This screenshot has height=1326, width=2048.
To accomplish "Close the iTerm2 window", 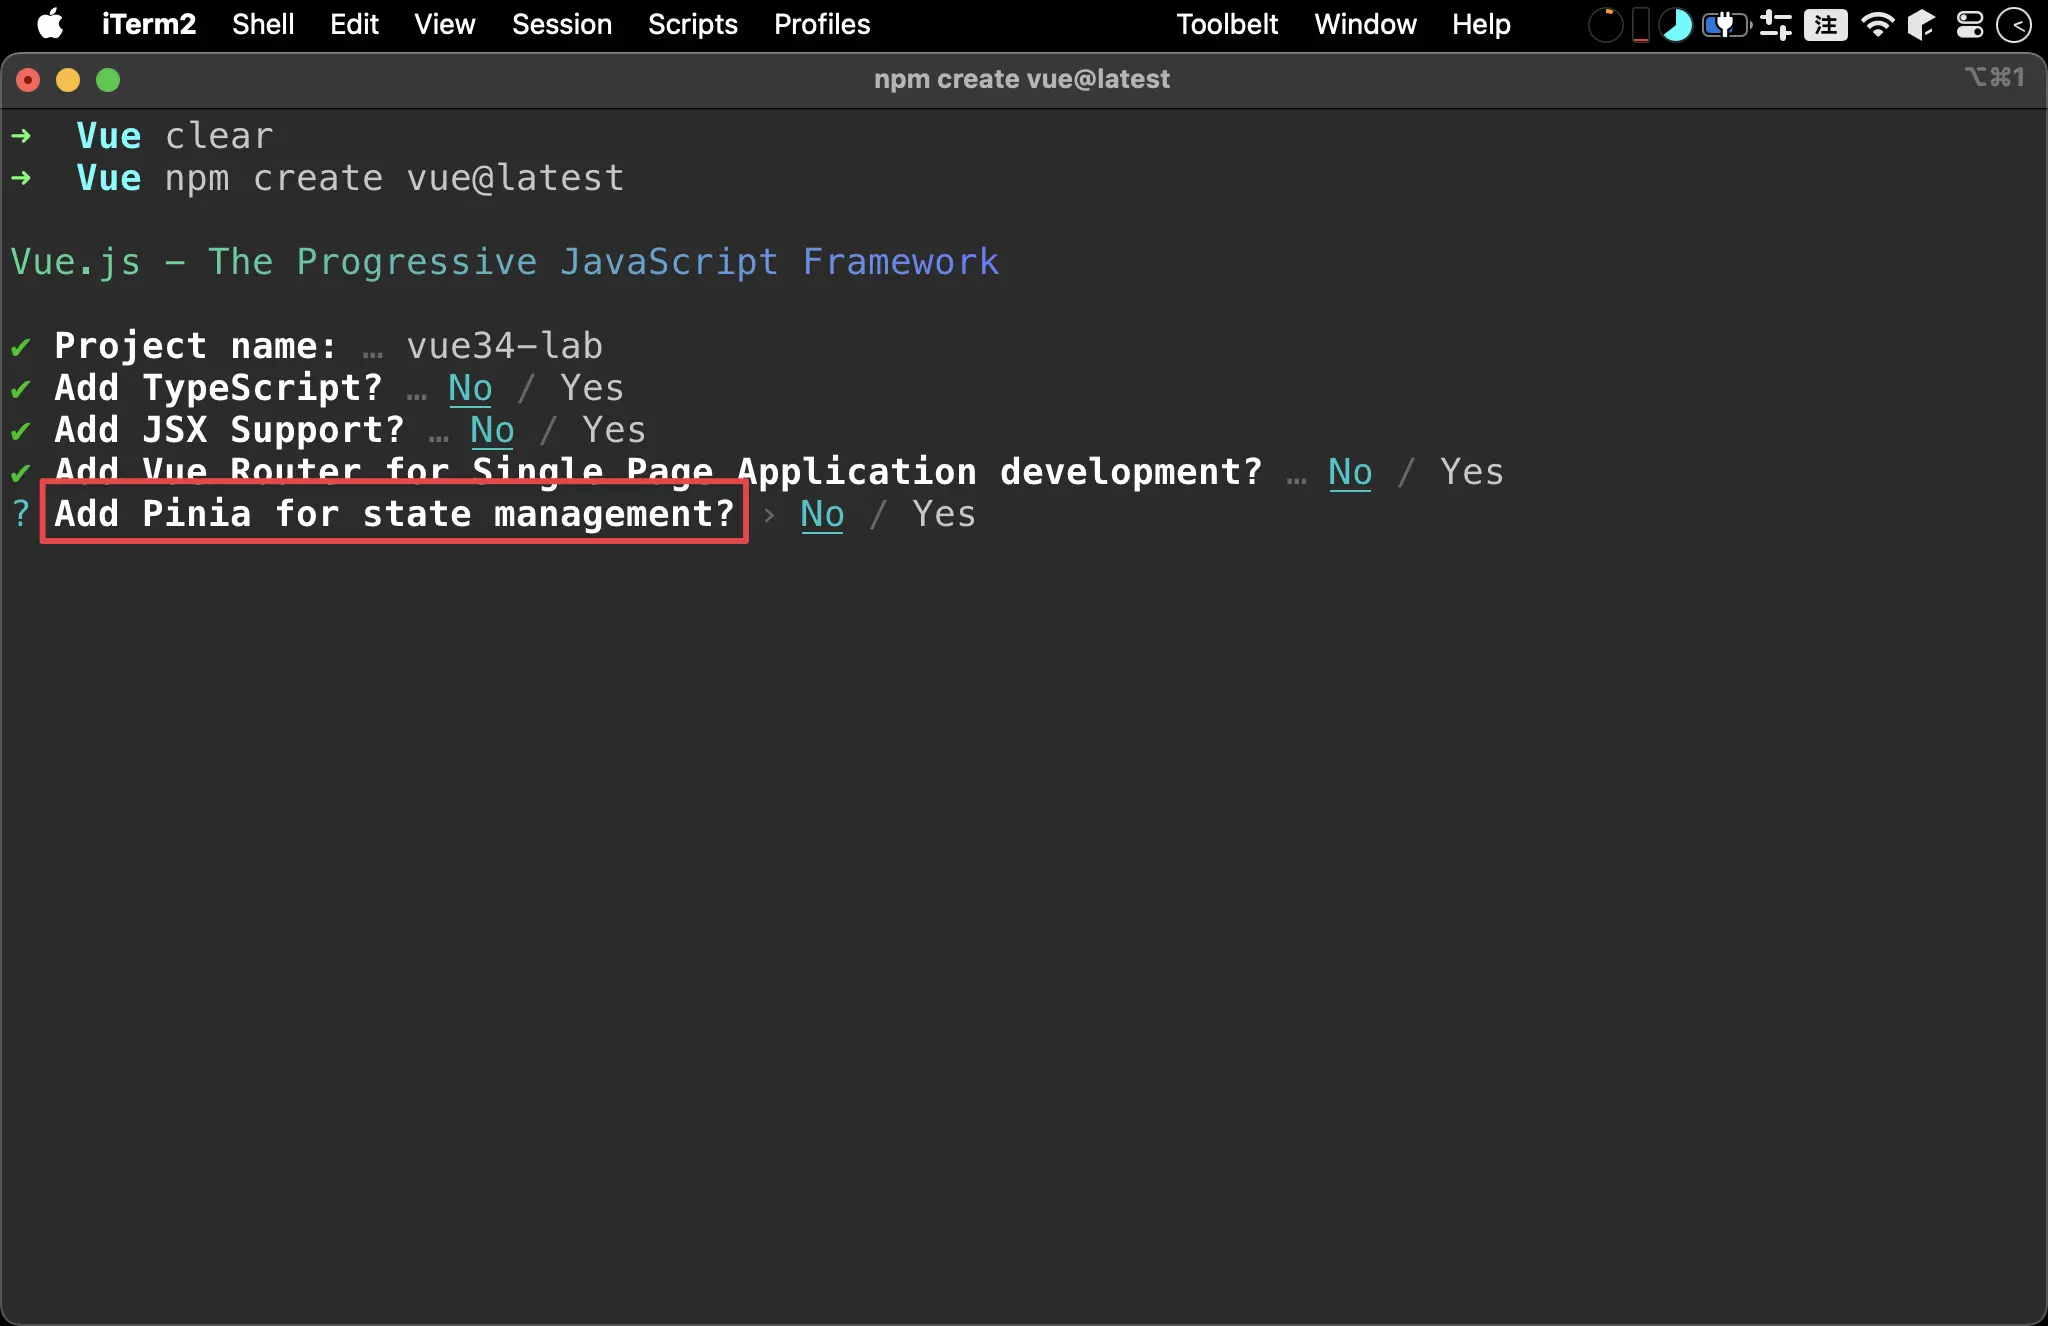I will (28, 80).
